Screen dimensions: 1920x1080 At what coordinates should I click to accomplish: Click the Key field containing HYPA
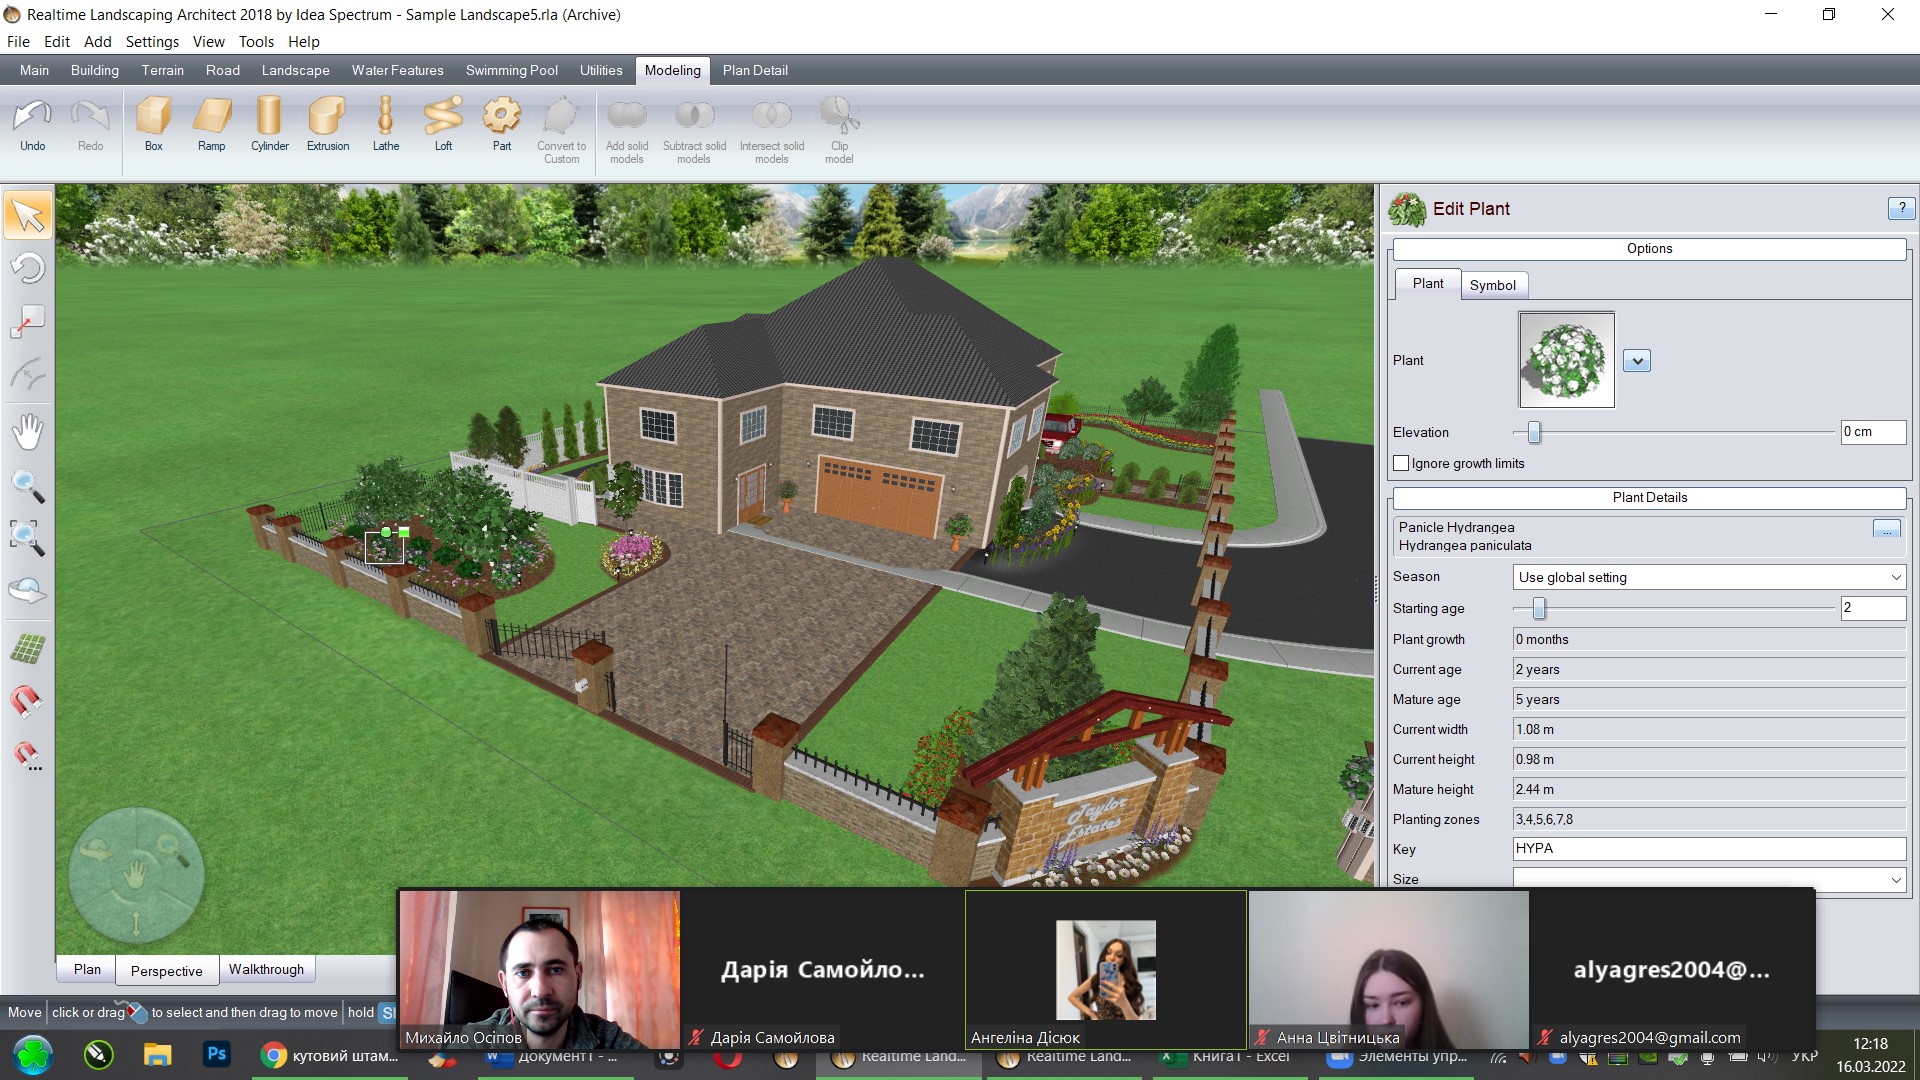1709,849
